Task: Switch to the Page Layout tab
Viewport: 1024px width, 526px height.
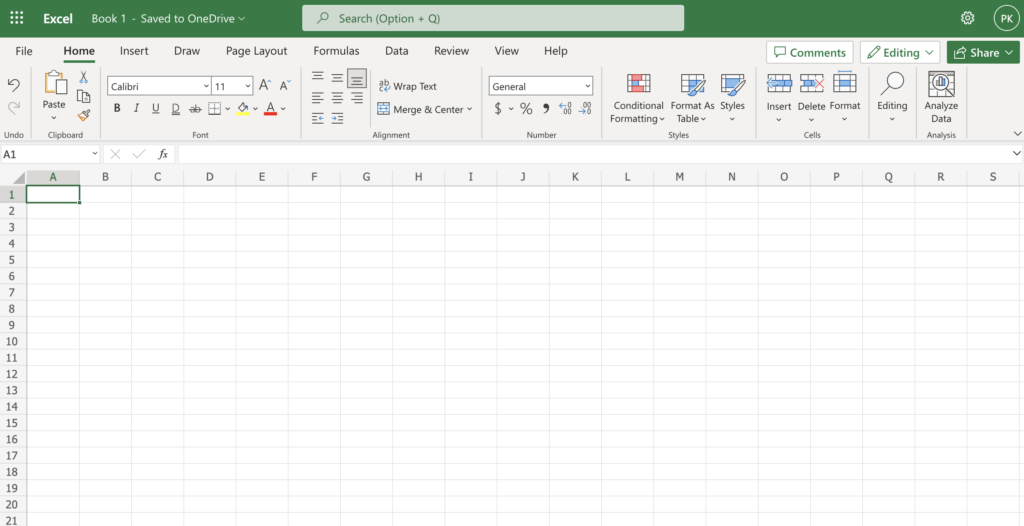Action: [257, 51]
